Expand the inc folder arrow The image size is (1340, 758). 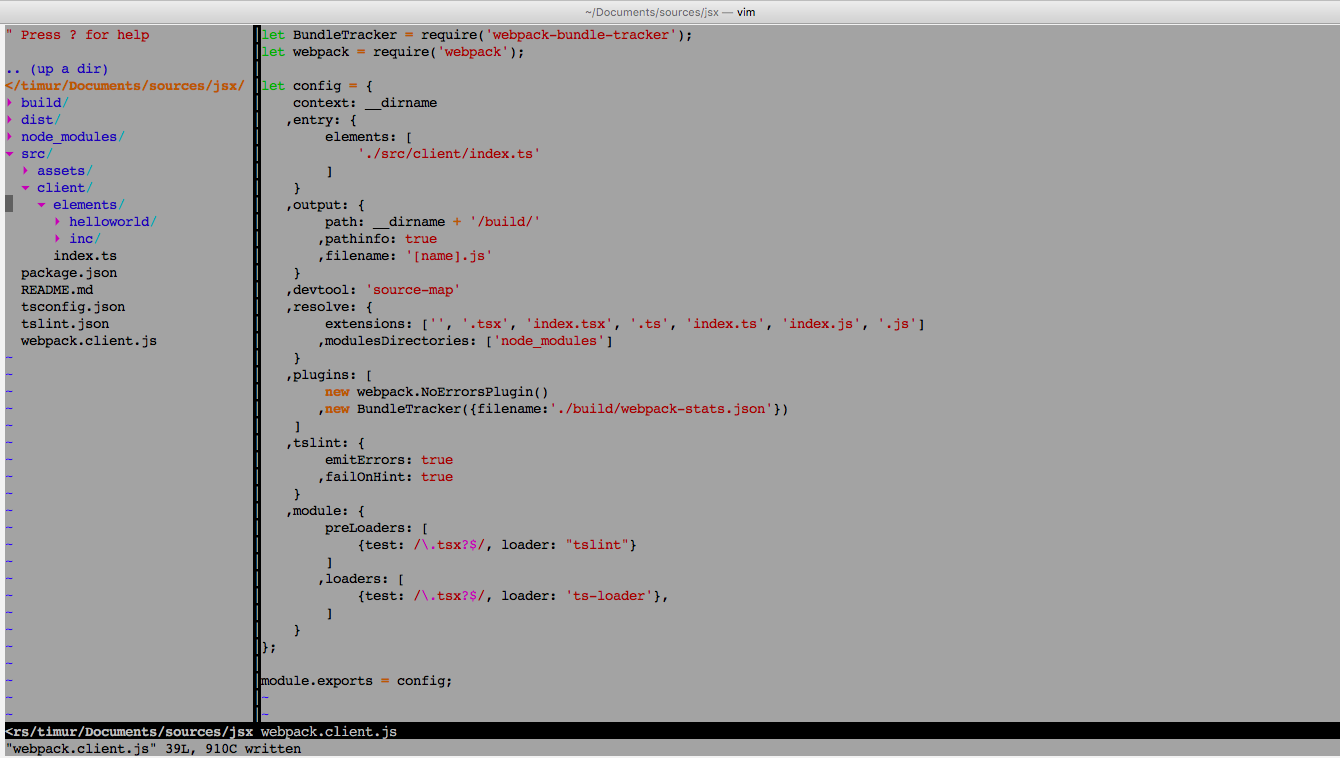(57, 239)
